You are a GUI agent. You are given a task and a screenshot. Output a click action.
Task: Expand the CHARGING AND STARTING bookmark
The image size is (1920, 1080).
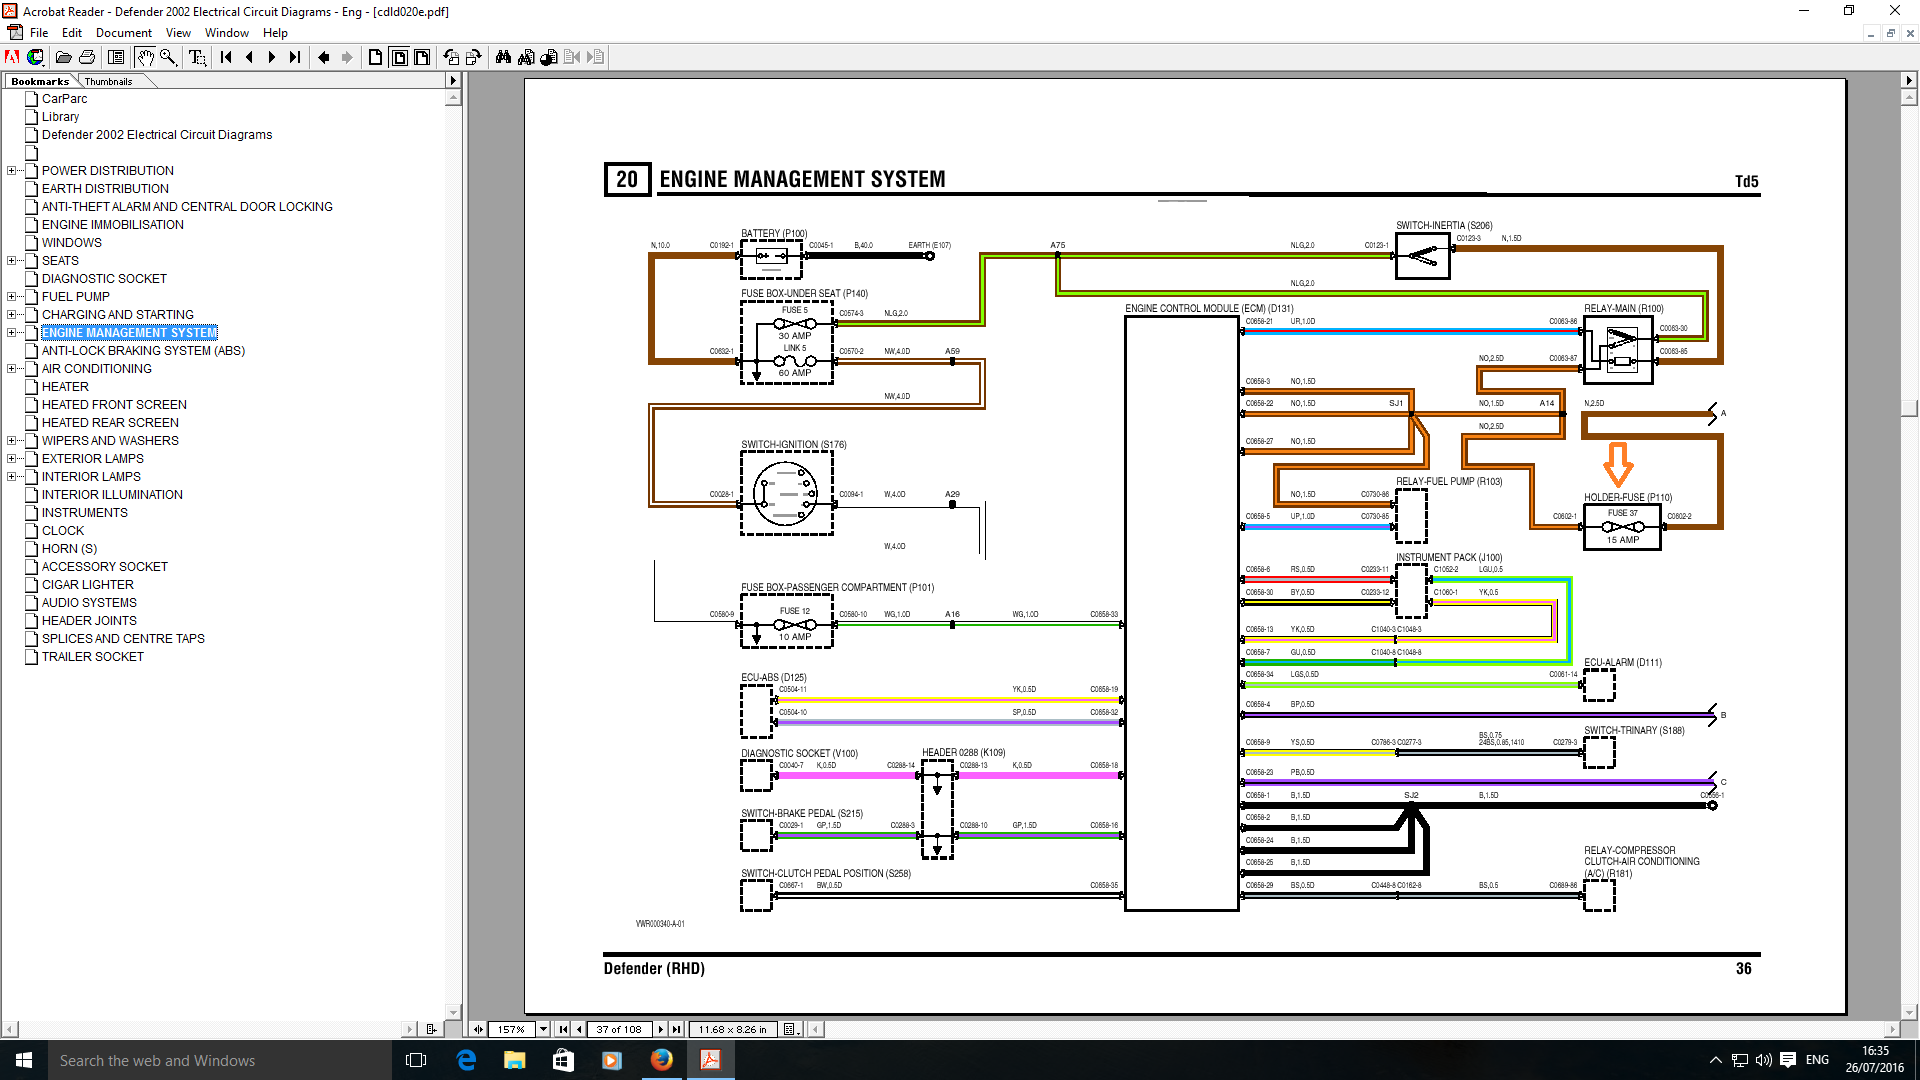(11, 315)
